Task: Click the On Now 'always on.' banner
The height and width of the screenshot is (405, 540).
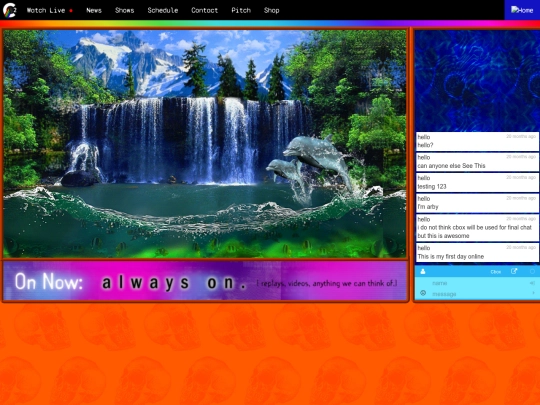Action: (x=205, y=281)
